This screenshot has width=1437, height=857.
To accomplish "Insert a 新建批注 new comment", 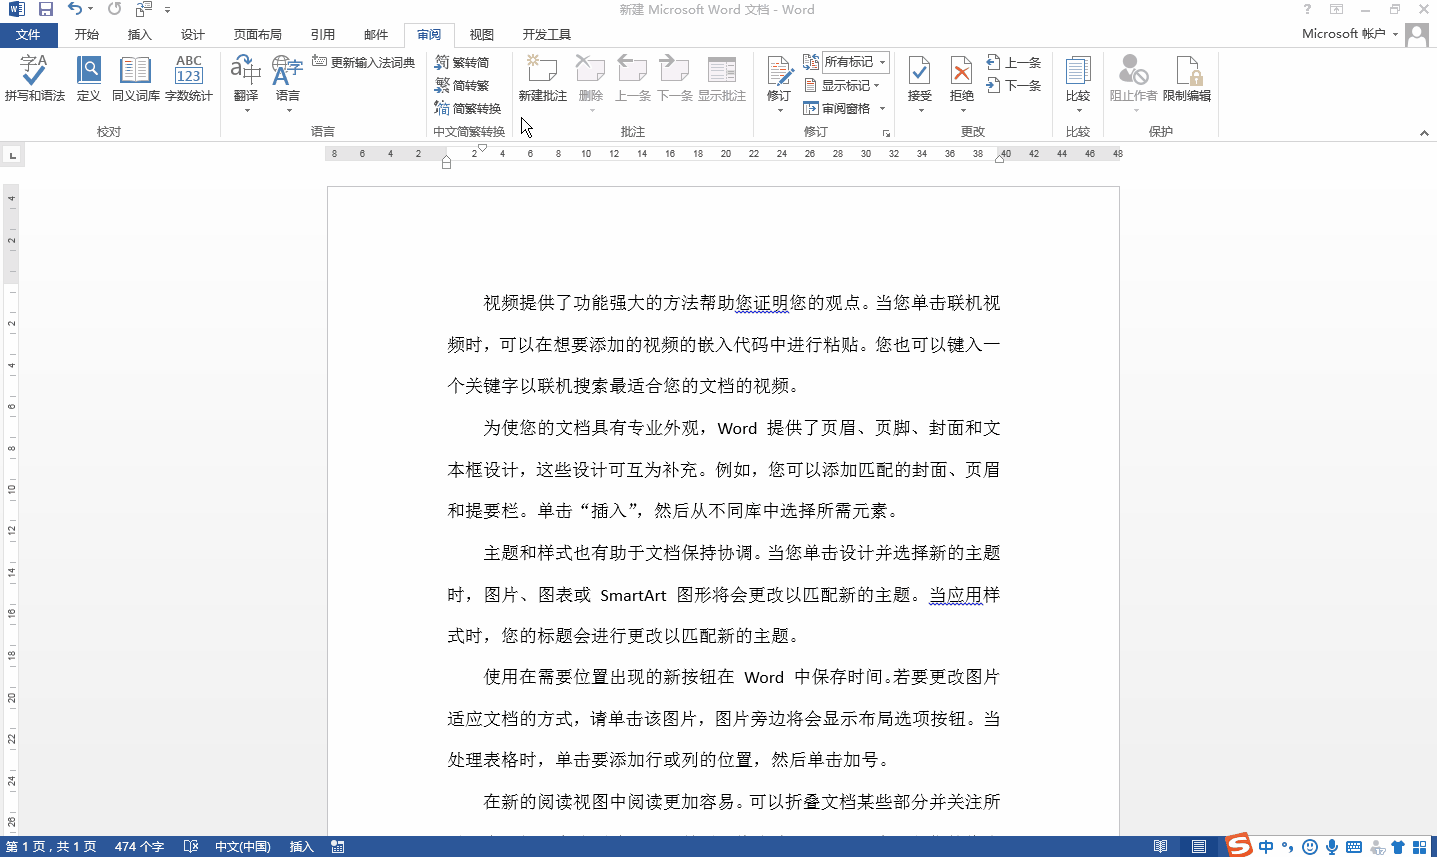I will tap(541, 80).
